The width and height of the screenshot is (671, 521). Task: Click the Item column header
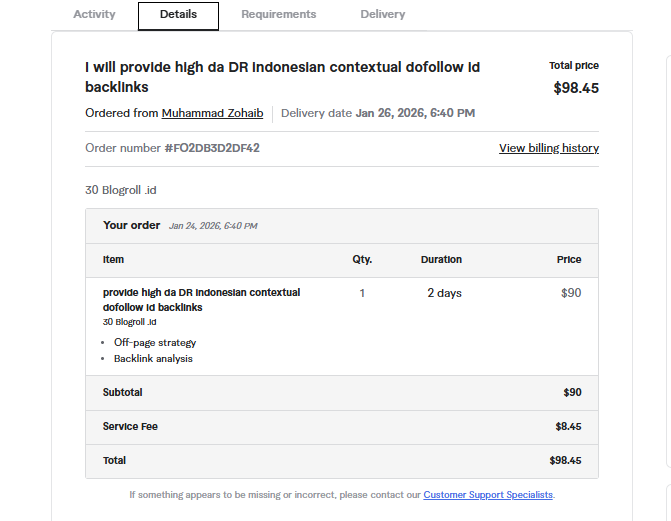point(113,260)
